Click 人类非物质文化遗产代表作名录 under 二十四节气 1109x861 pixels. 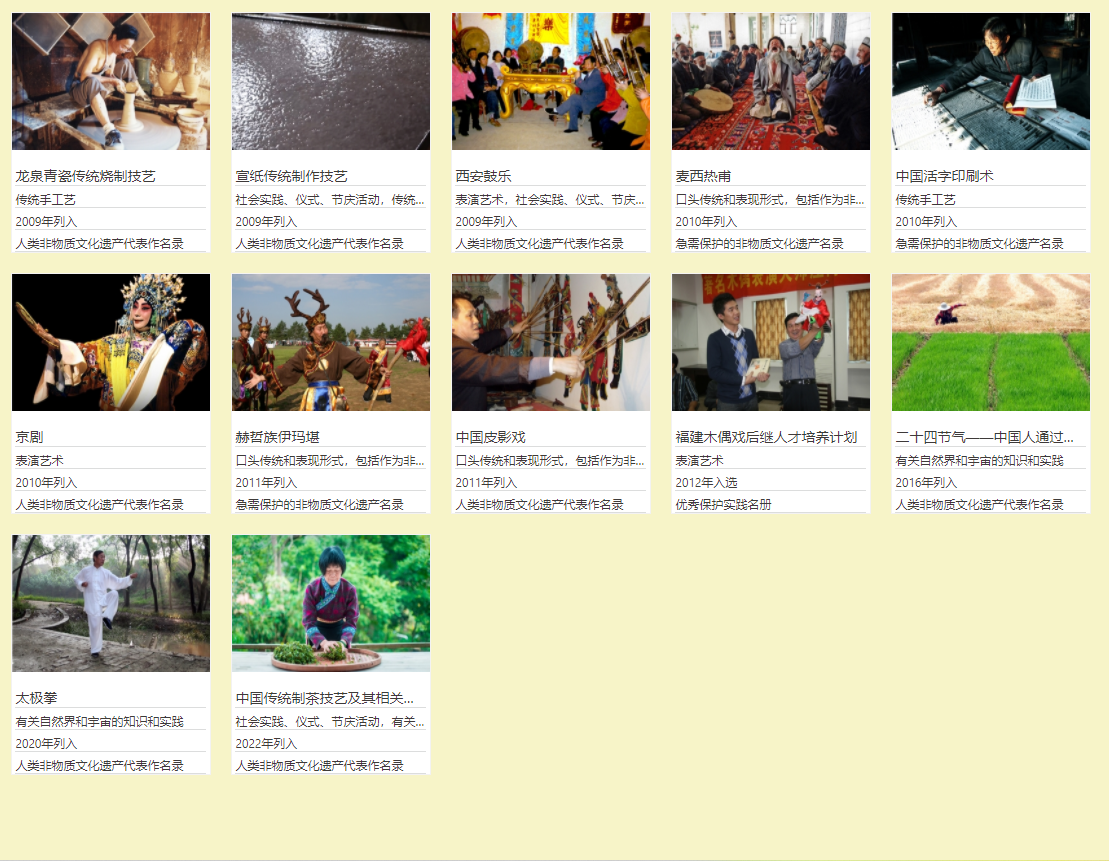980,504
